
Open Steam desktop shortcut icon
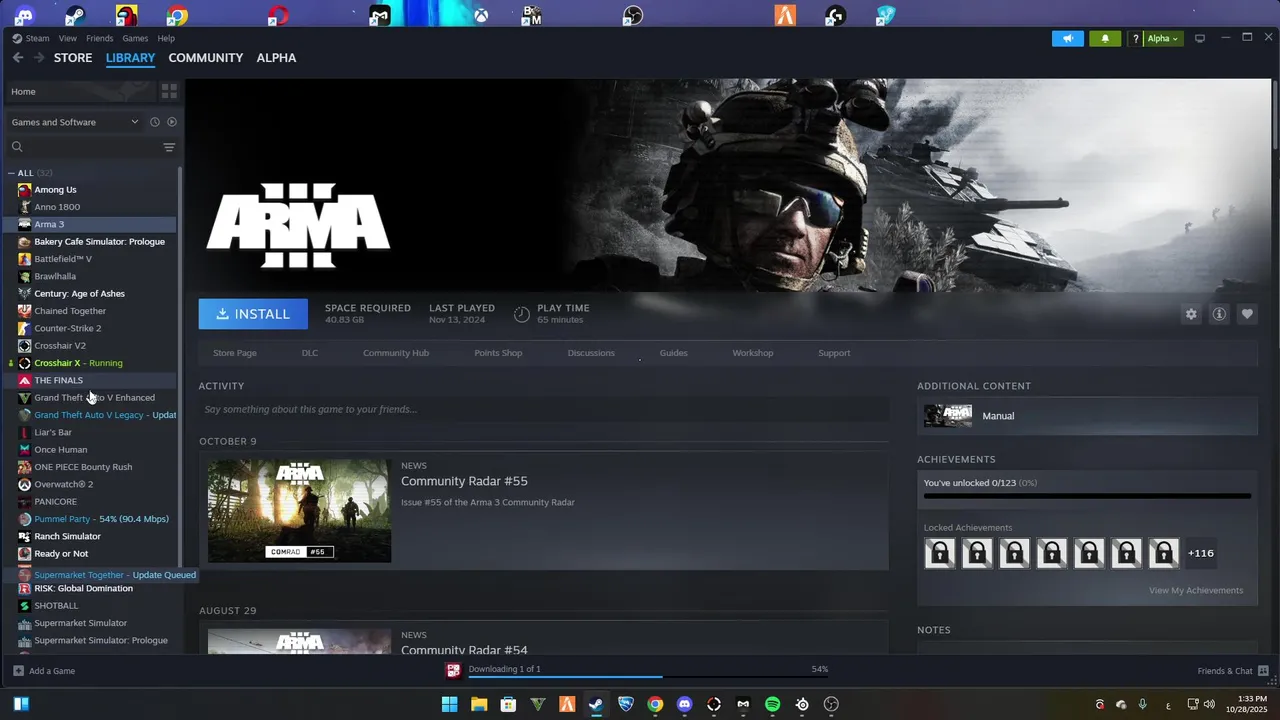coord(75,15)
